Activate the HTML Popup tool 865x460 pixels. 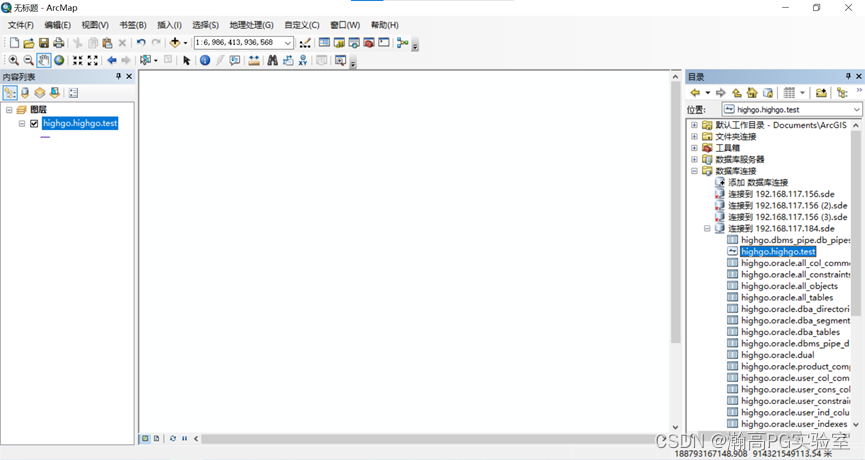click(235, 60)
